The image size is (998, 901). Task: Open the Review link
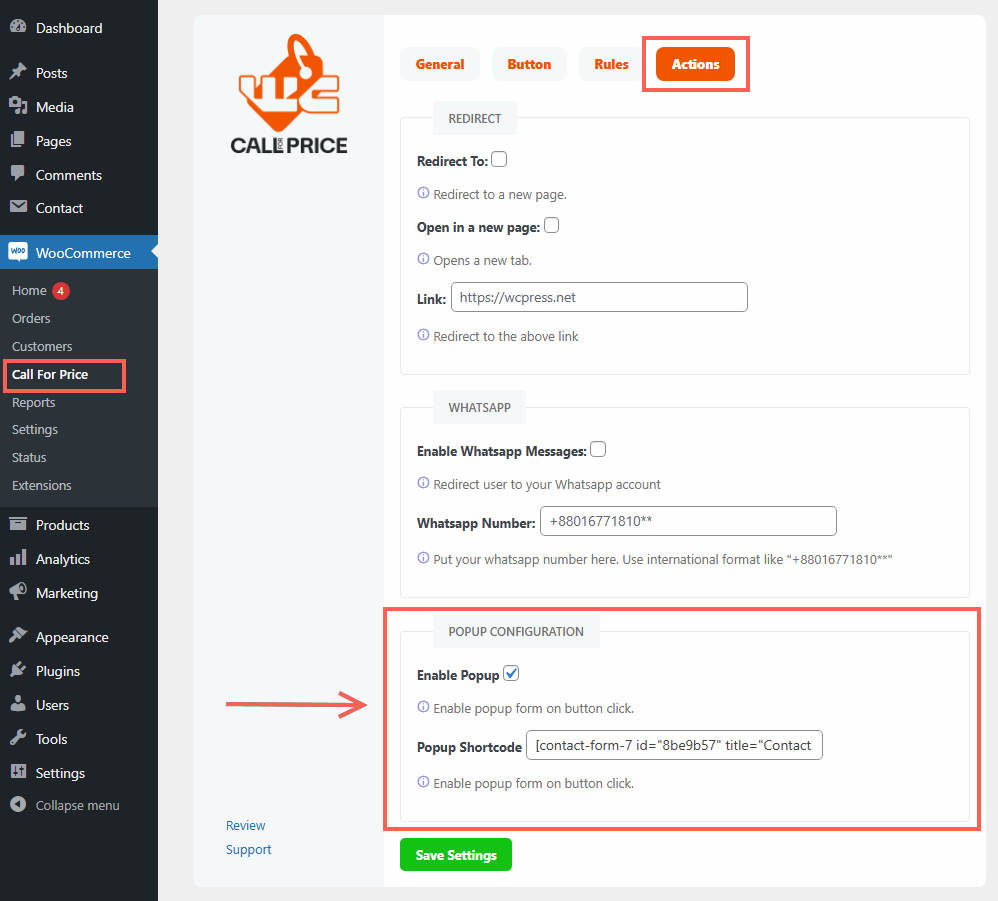pyautogui.click(x=246, y=825)
